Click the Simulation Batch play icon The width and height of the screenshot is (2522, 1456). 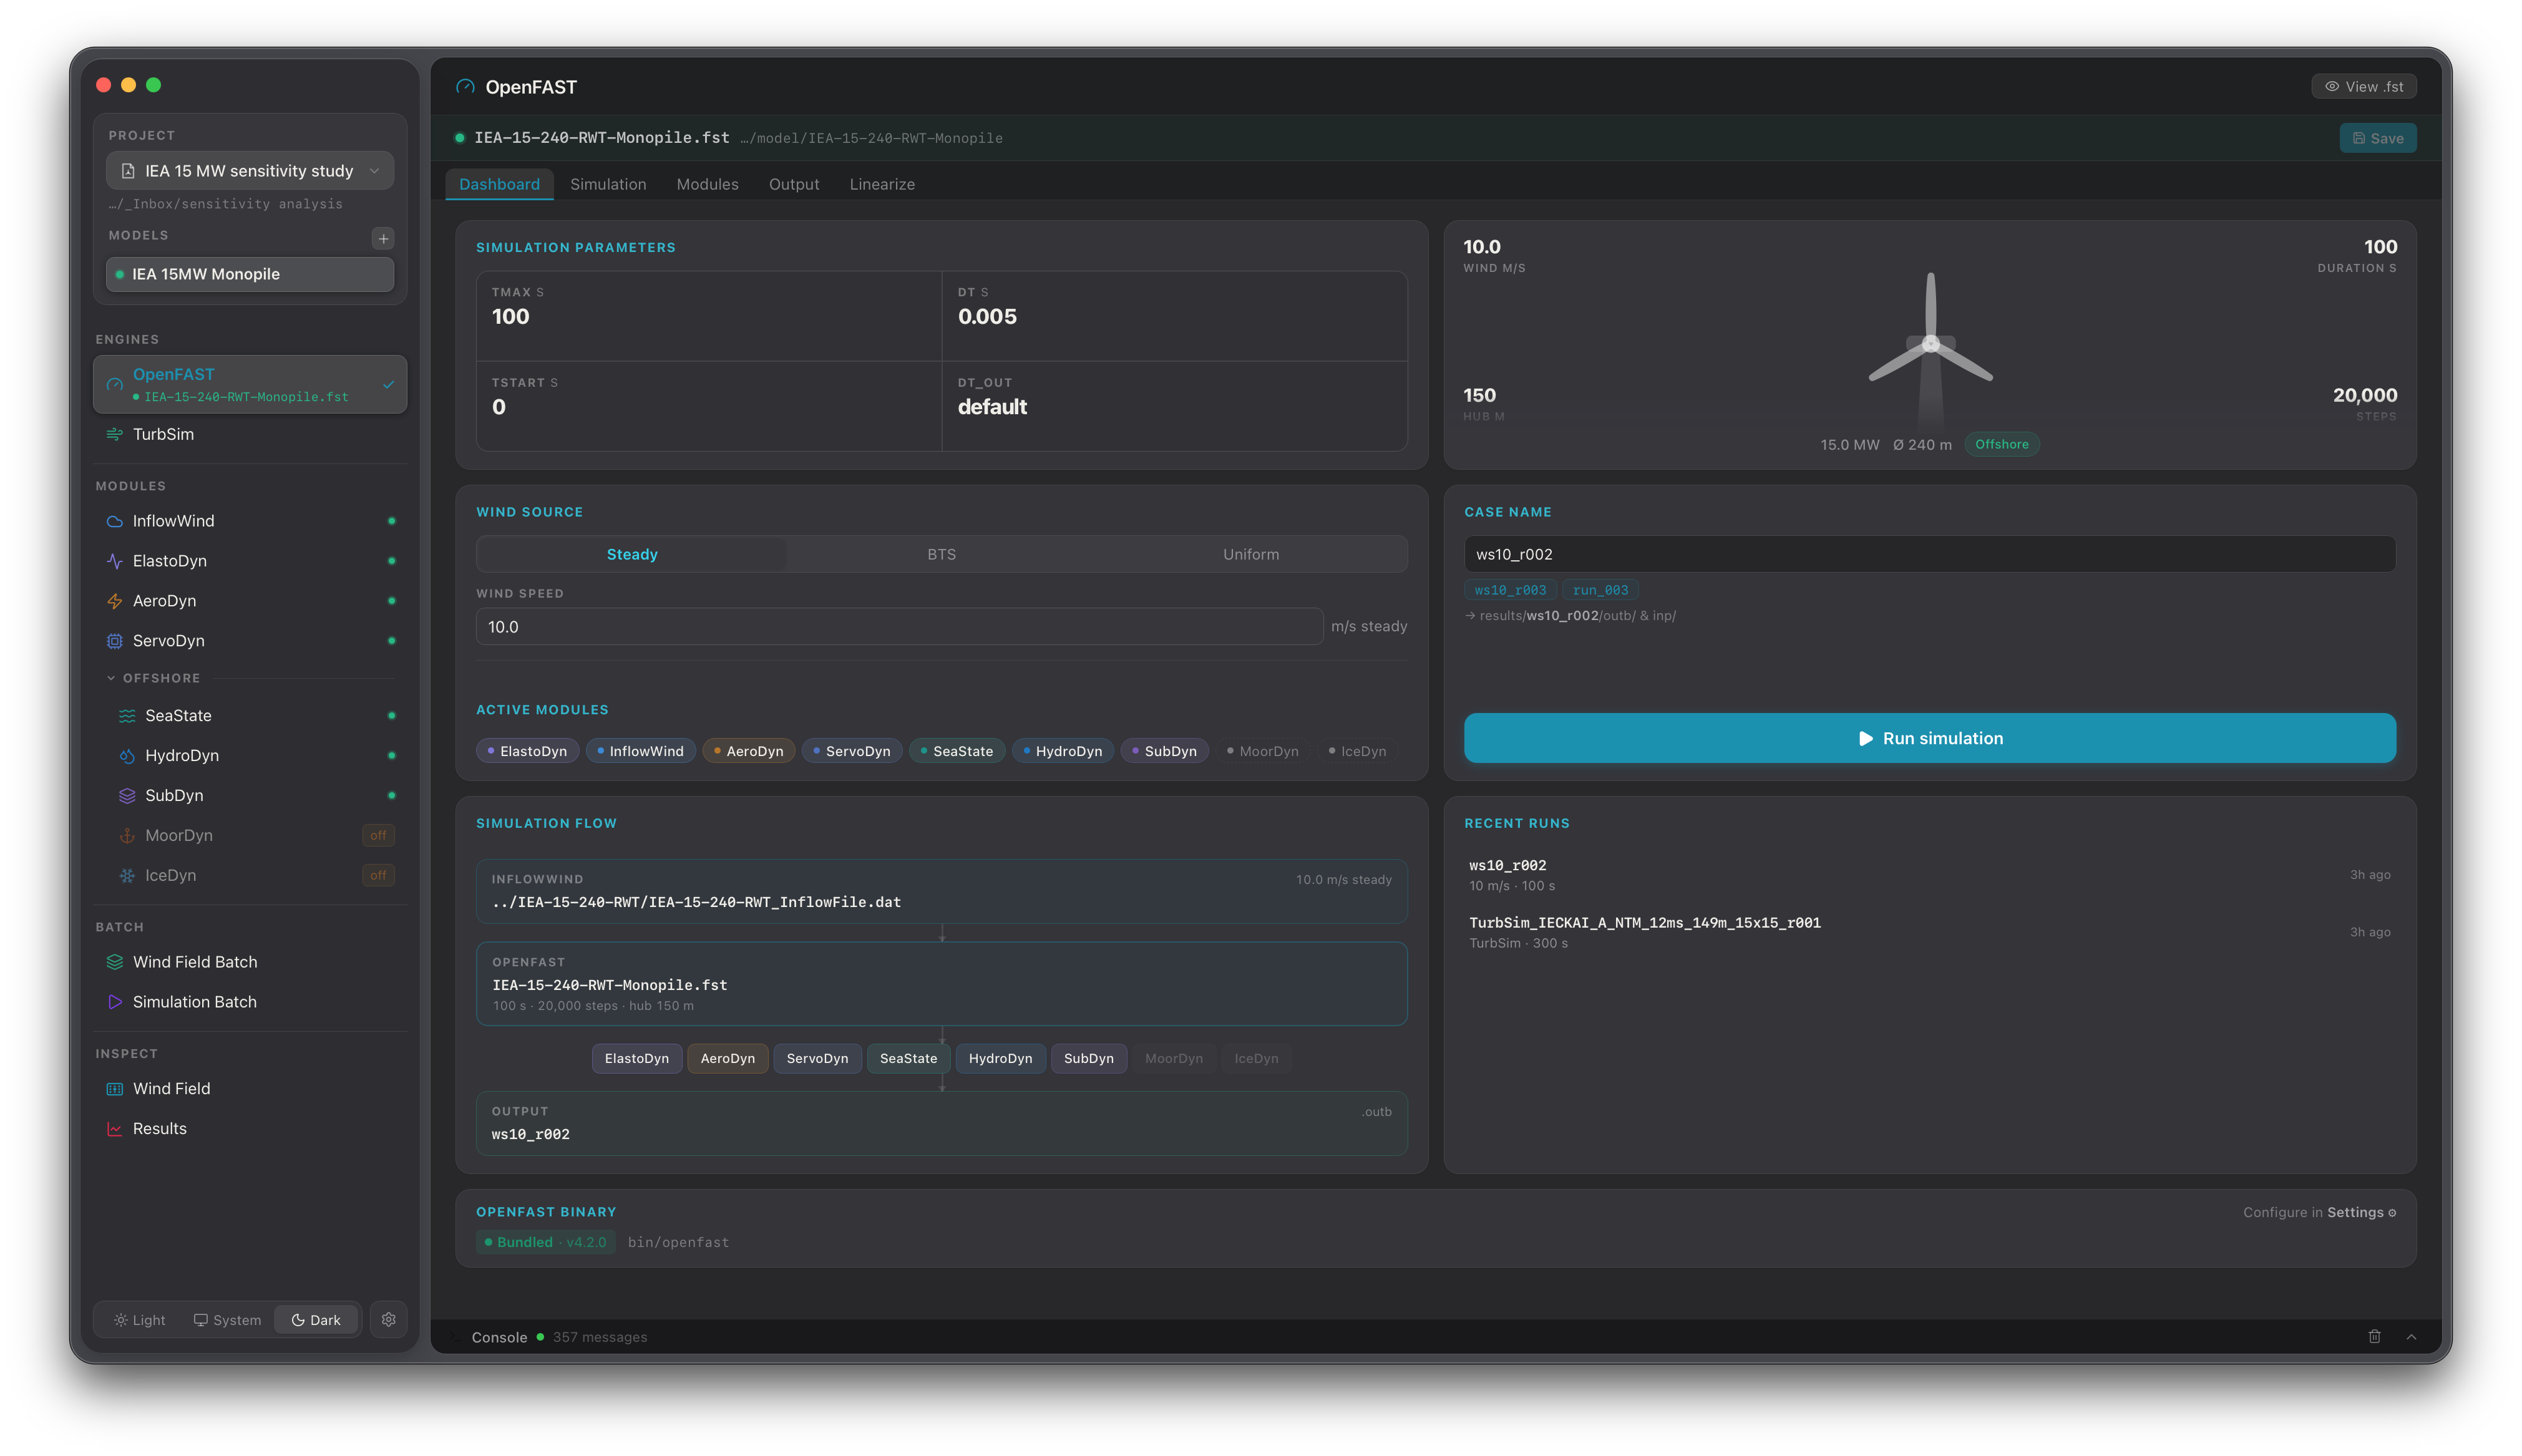(x=114, y=1002)
